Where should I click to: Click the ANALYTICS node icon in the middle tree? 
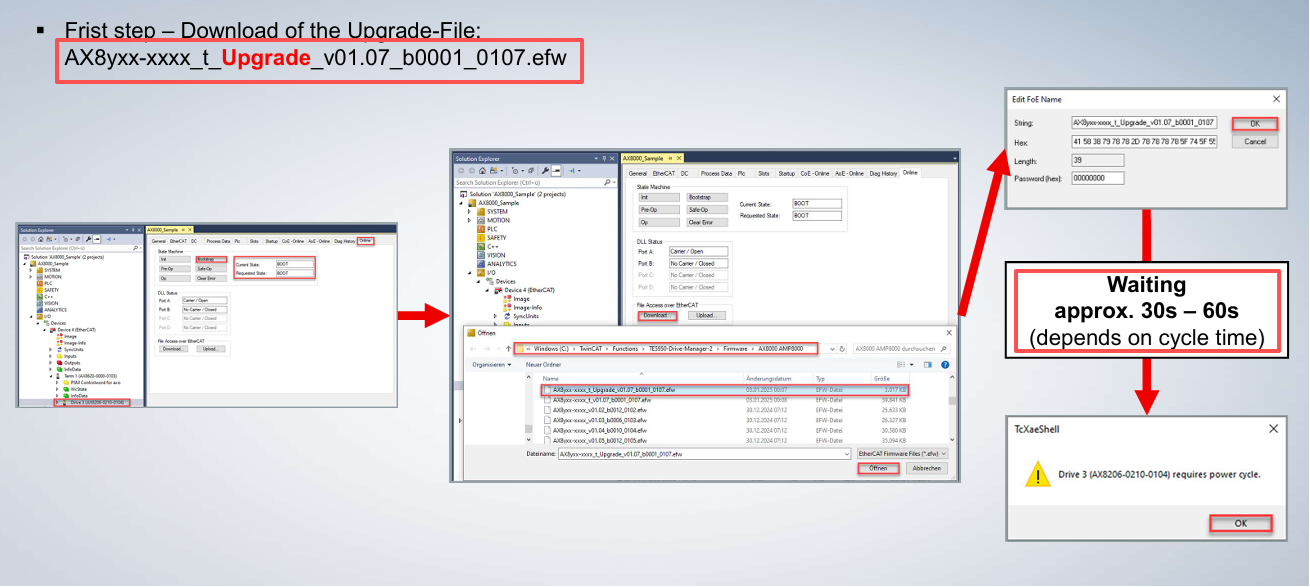pyautogui.click(x=481, y=263)
